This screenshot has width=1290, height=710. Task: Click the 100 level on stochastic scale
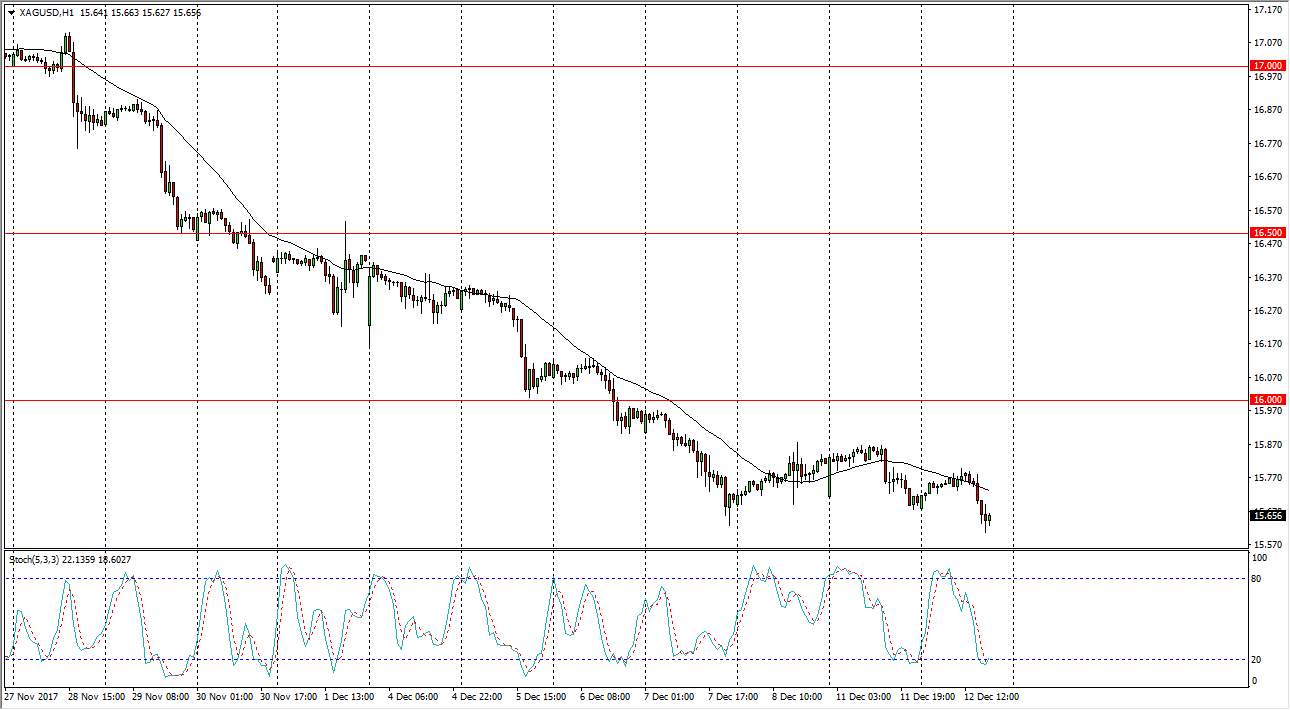(x=1260, y=558)
